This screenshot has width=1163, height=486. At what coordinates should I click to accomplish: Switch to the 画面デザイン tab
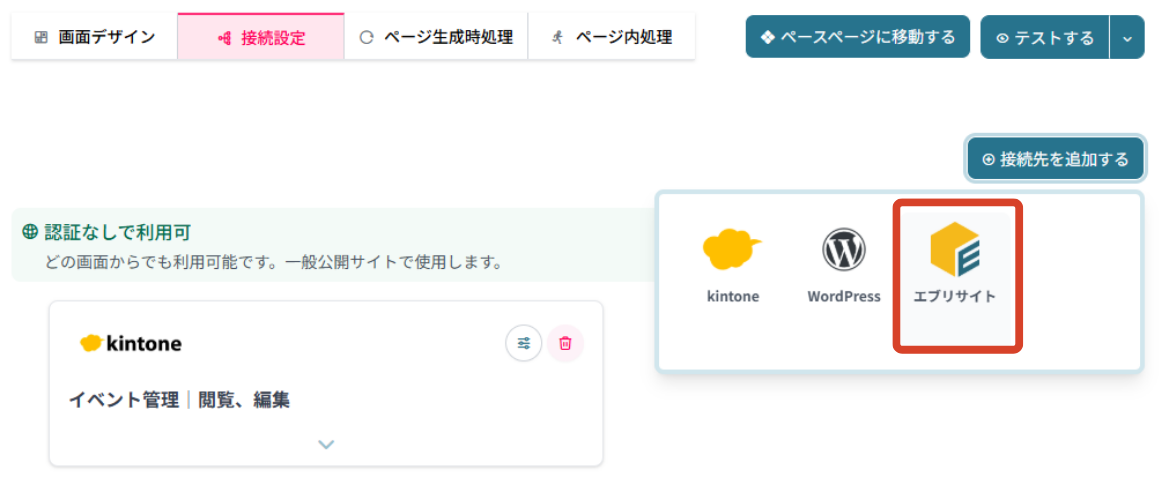coord(95,38)
